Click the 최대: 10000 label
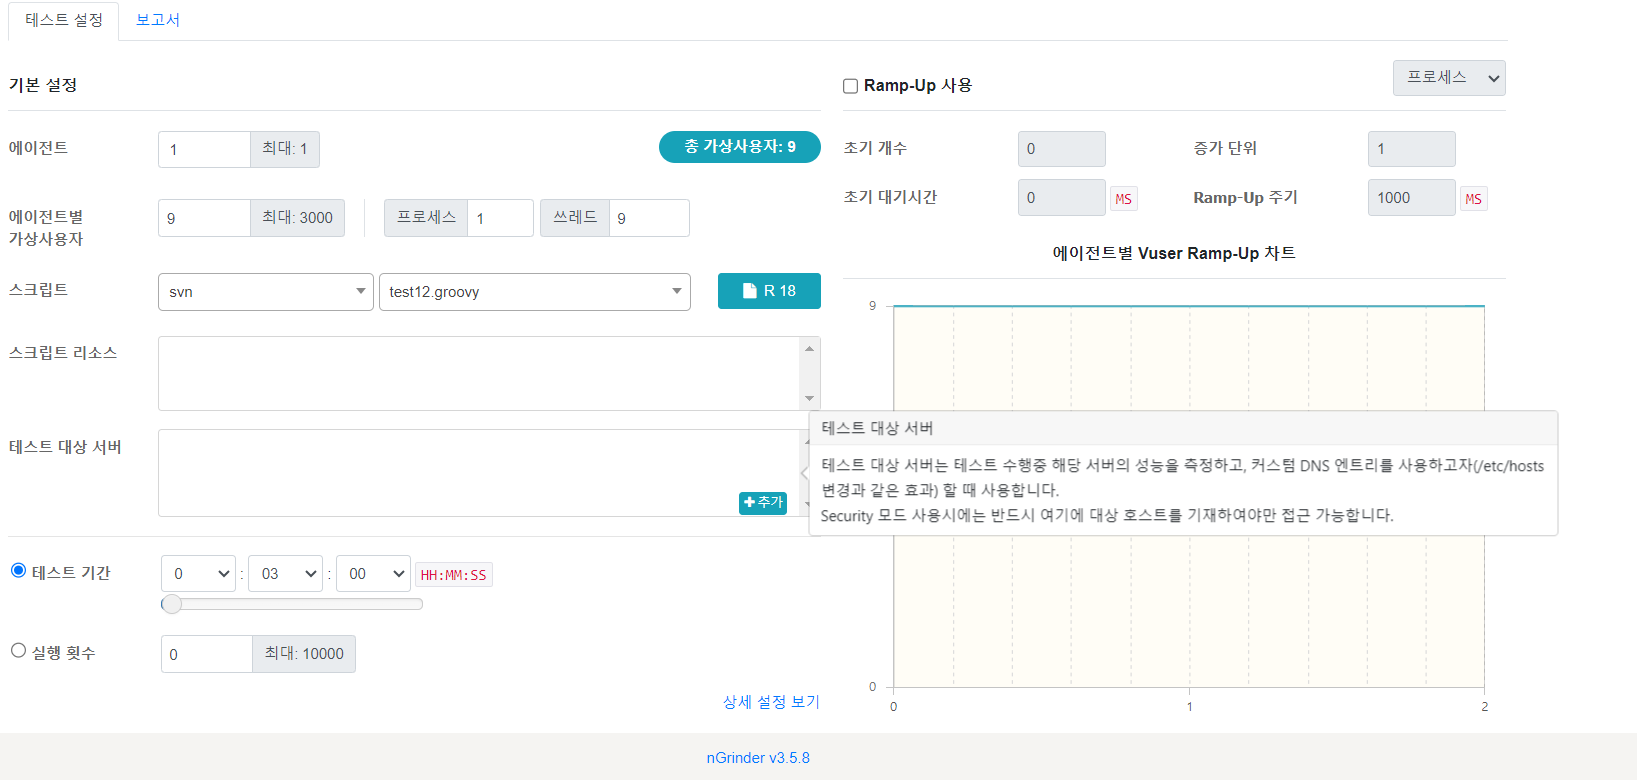This screenshot has height=780, width=1637. [x=304, y=654]
